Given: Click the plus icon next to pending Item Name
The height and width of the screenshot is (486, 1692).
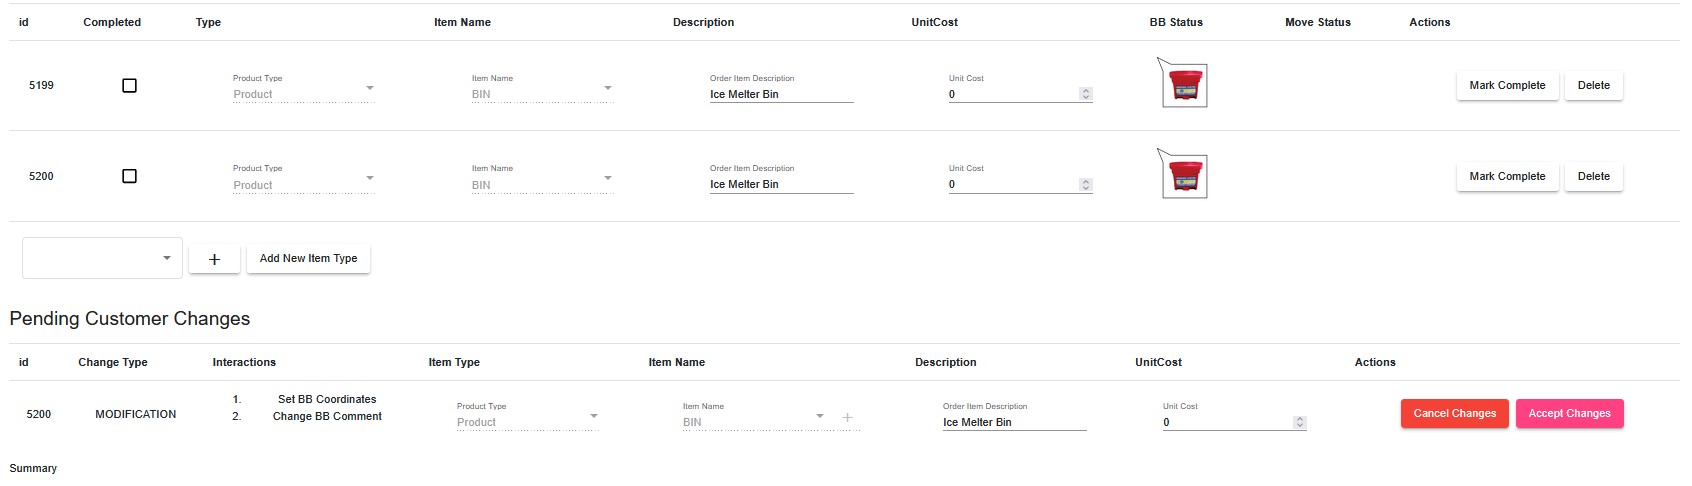Looking at the screenshot, I should point(847,417).
